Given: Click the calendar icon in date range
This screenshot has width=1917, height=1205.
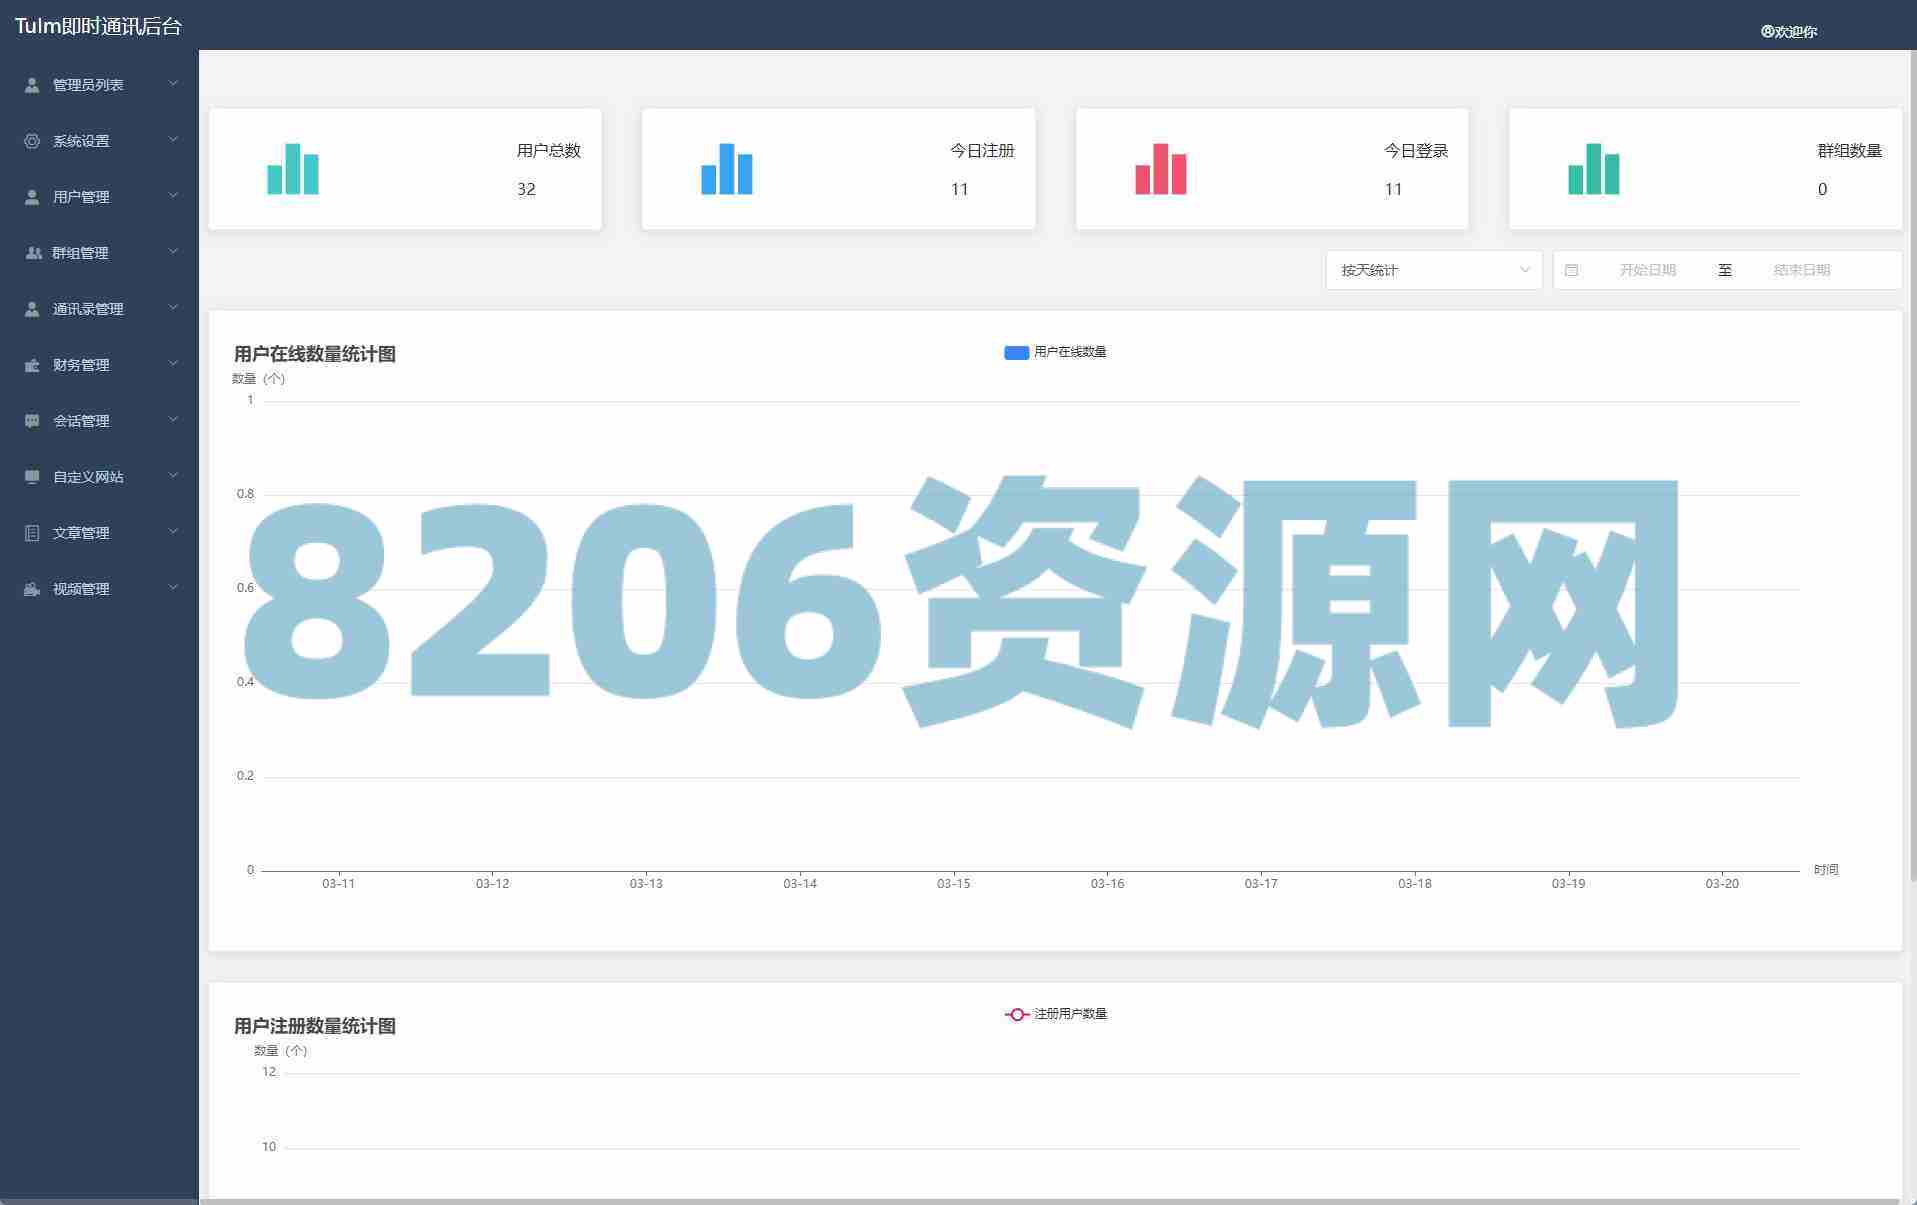Looking at the screenshot, I should tap(1571, 270).
